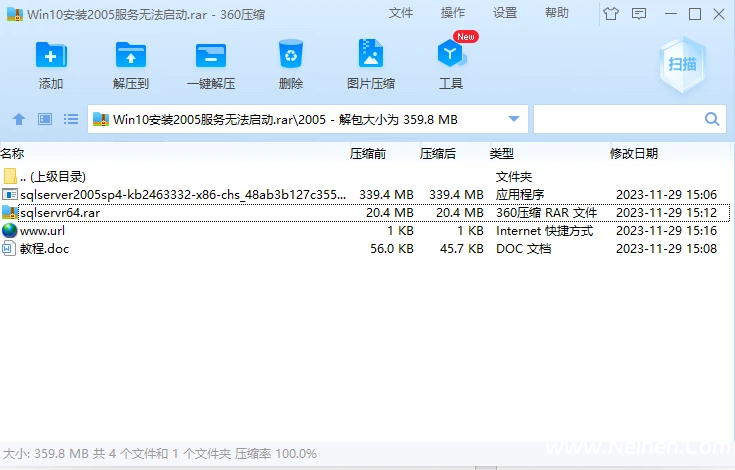The image size is (735, 470).
Task: Select the www.url file name
Action: (42, 231)
